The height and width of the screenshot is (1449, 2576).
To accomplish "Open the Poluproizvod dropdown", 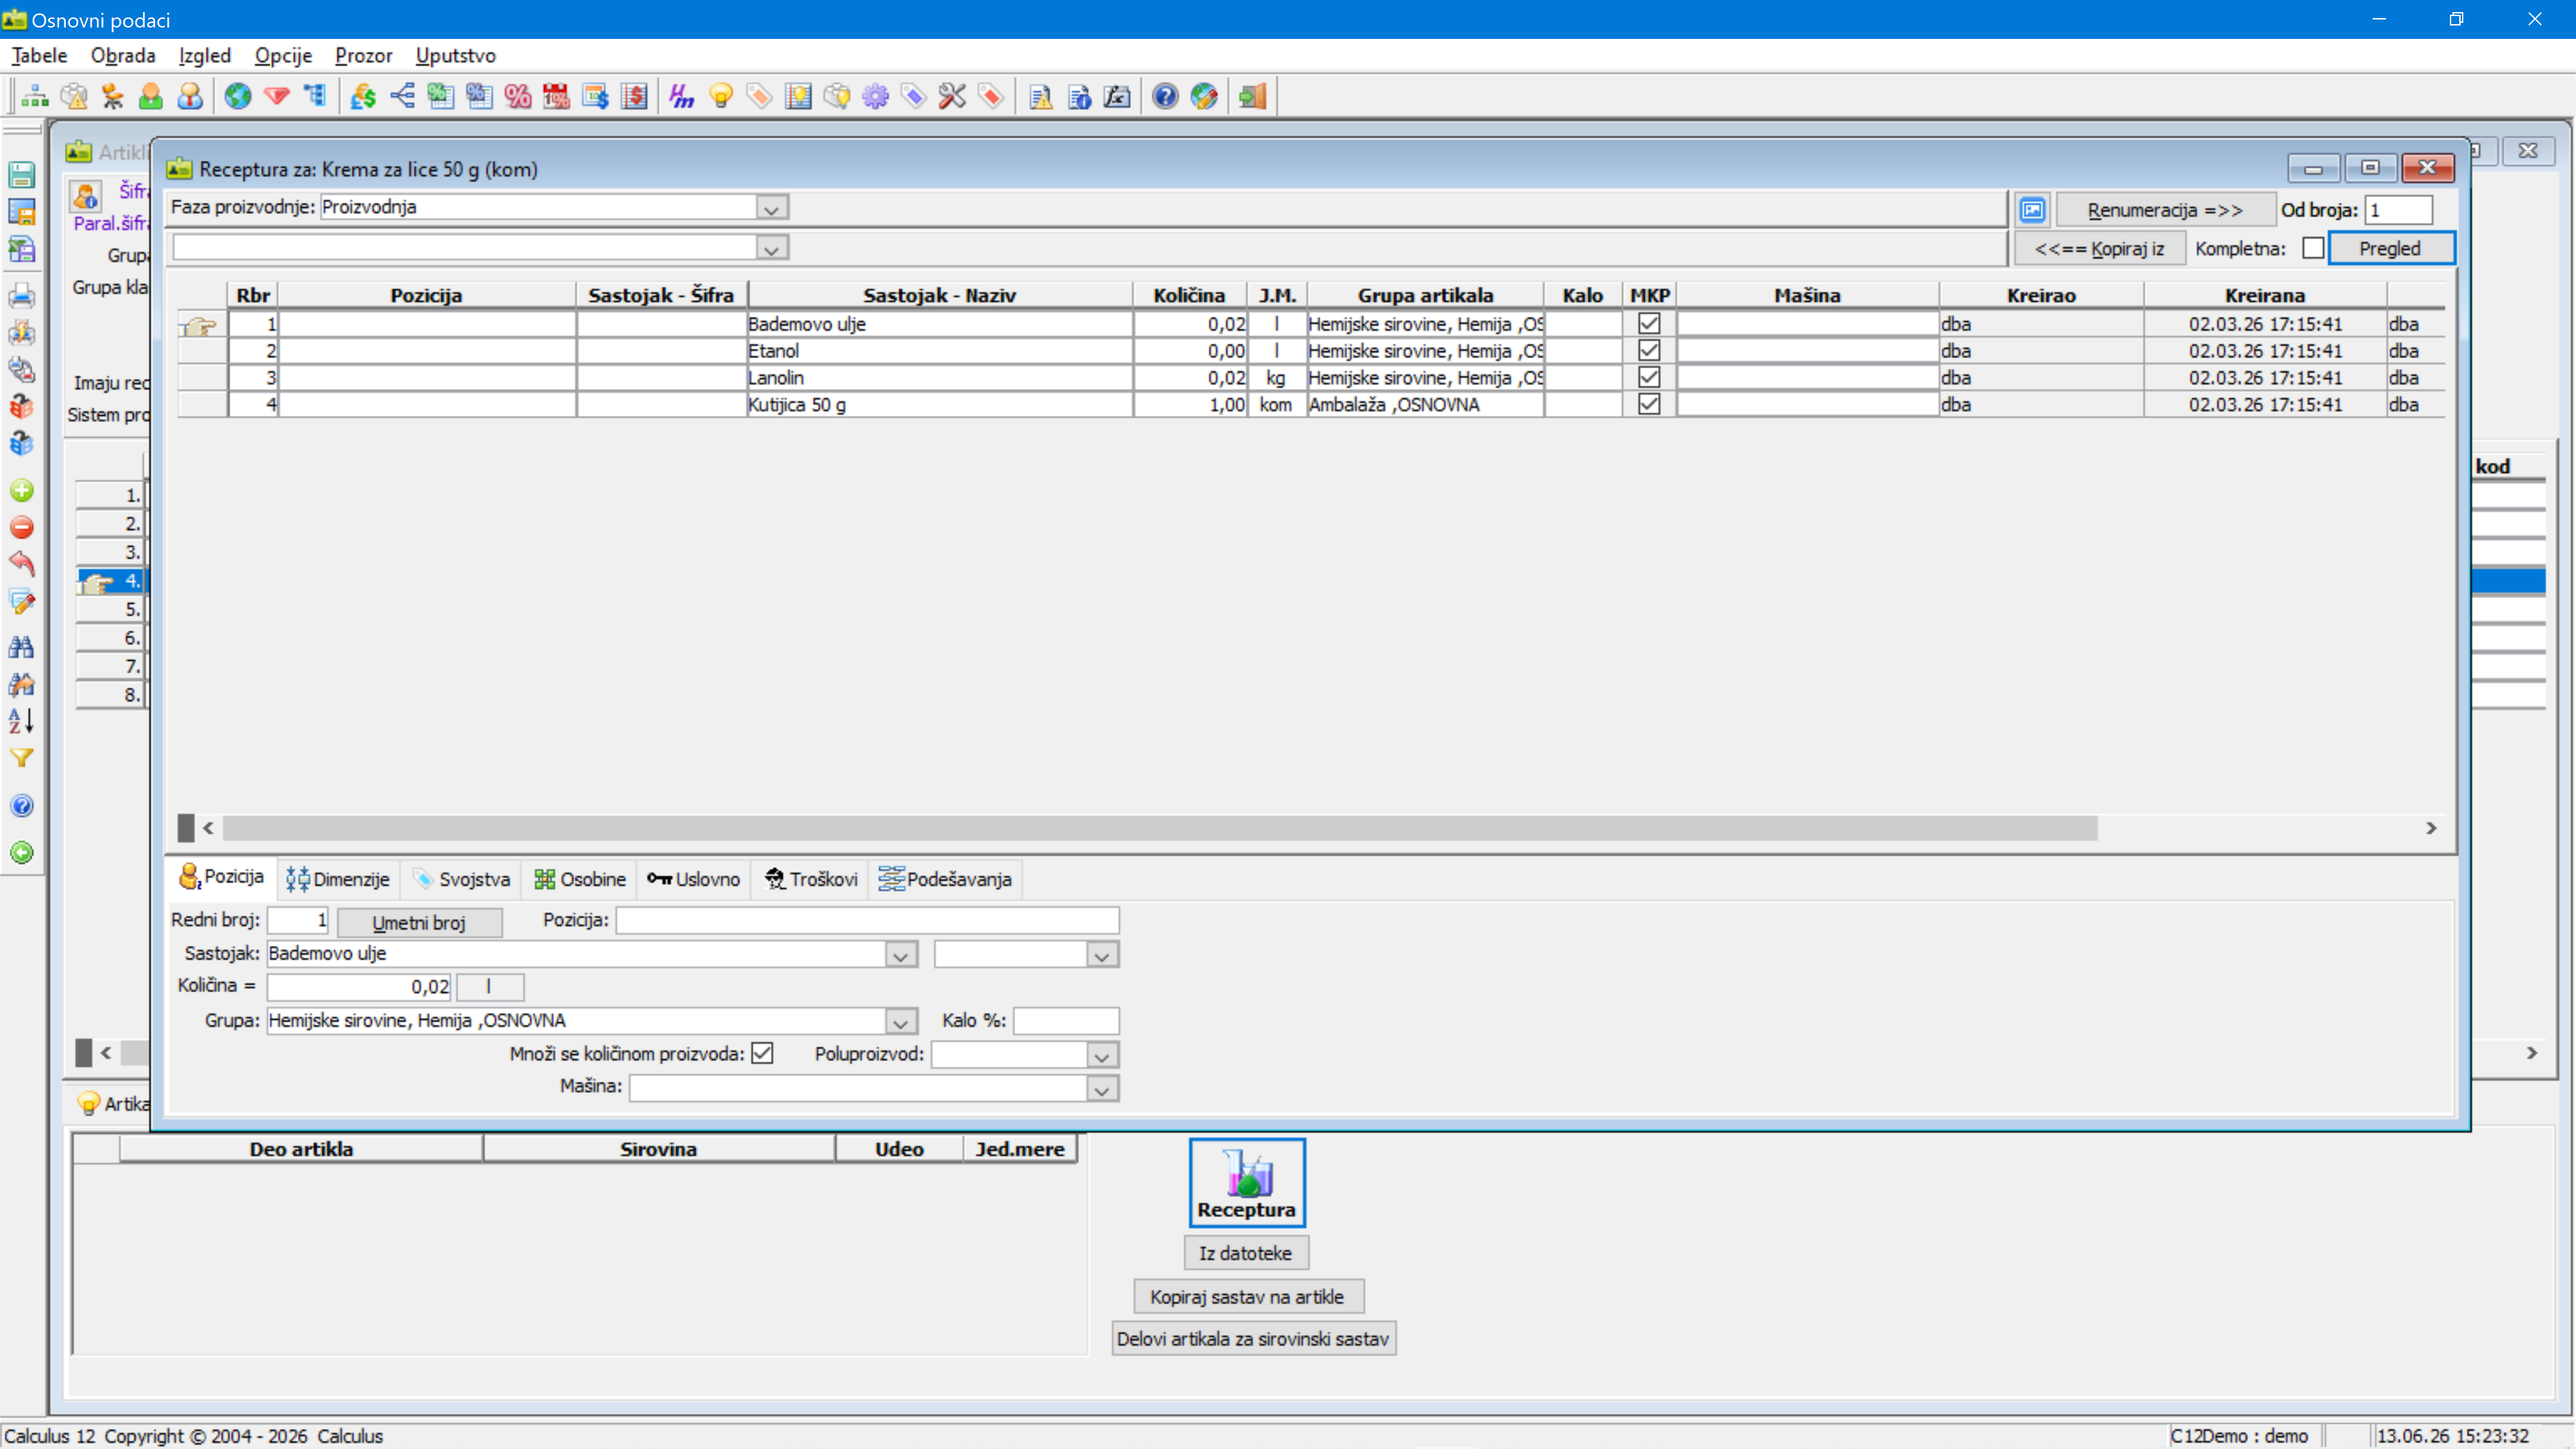I will 1101,1055.
